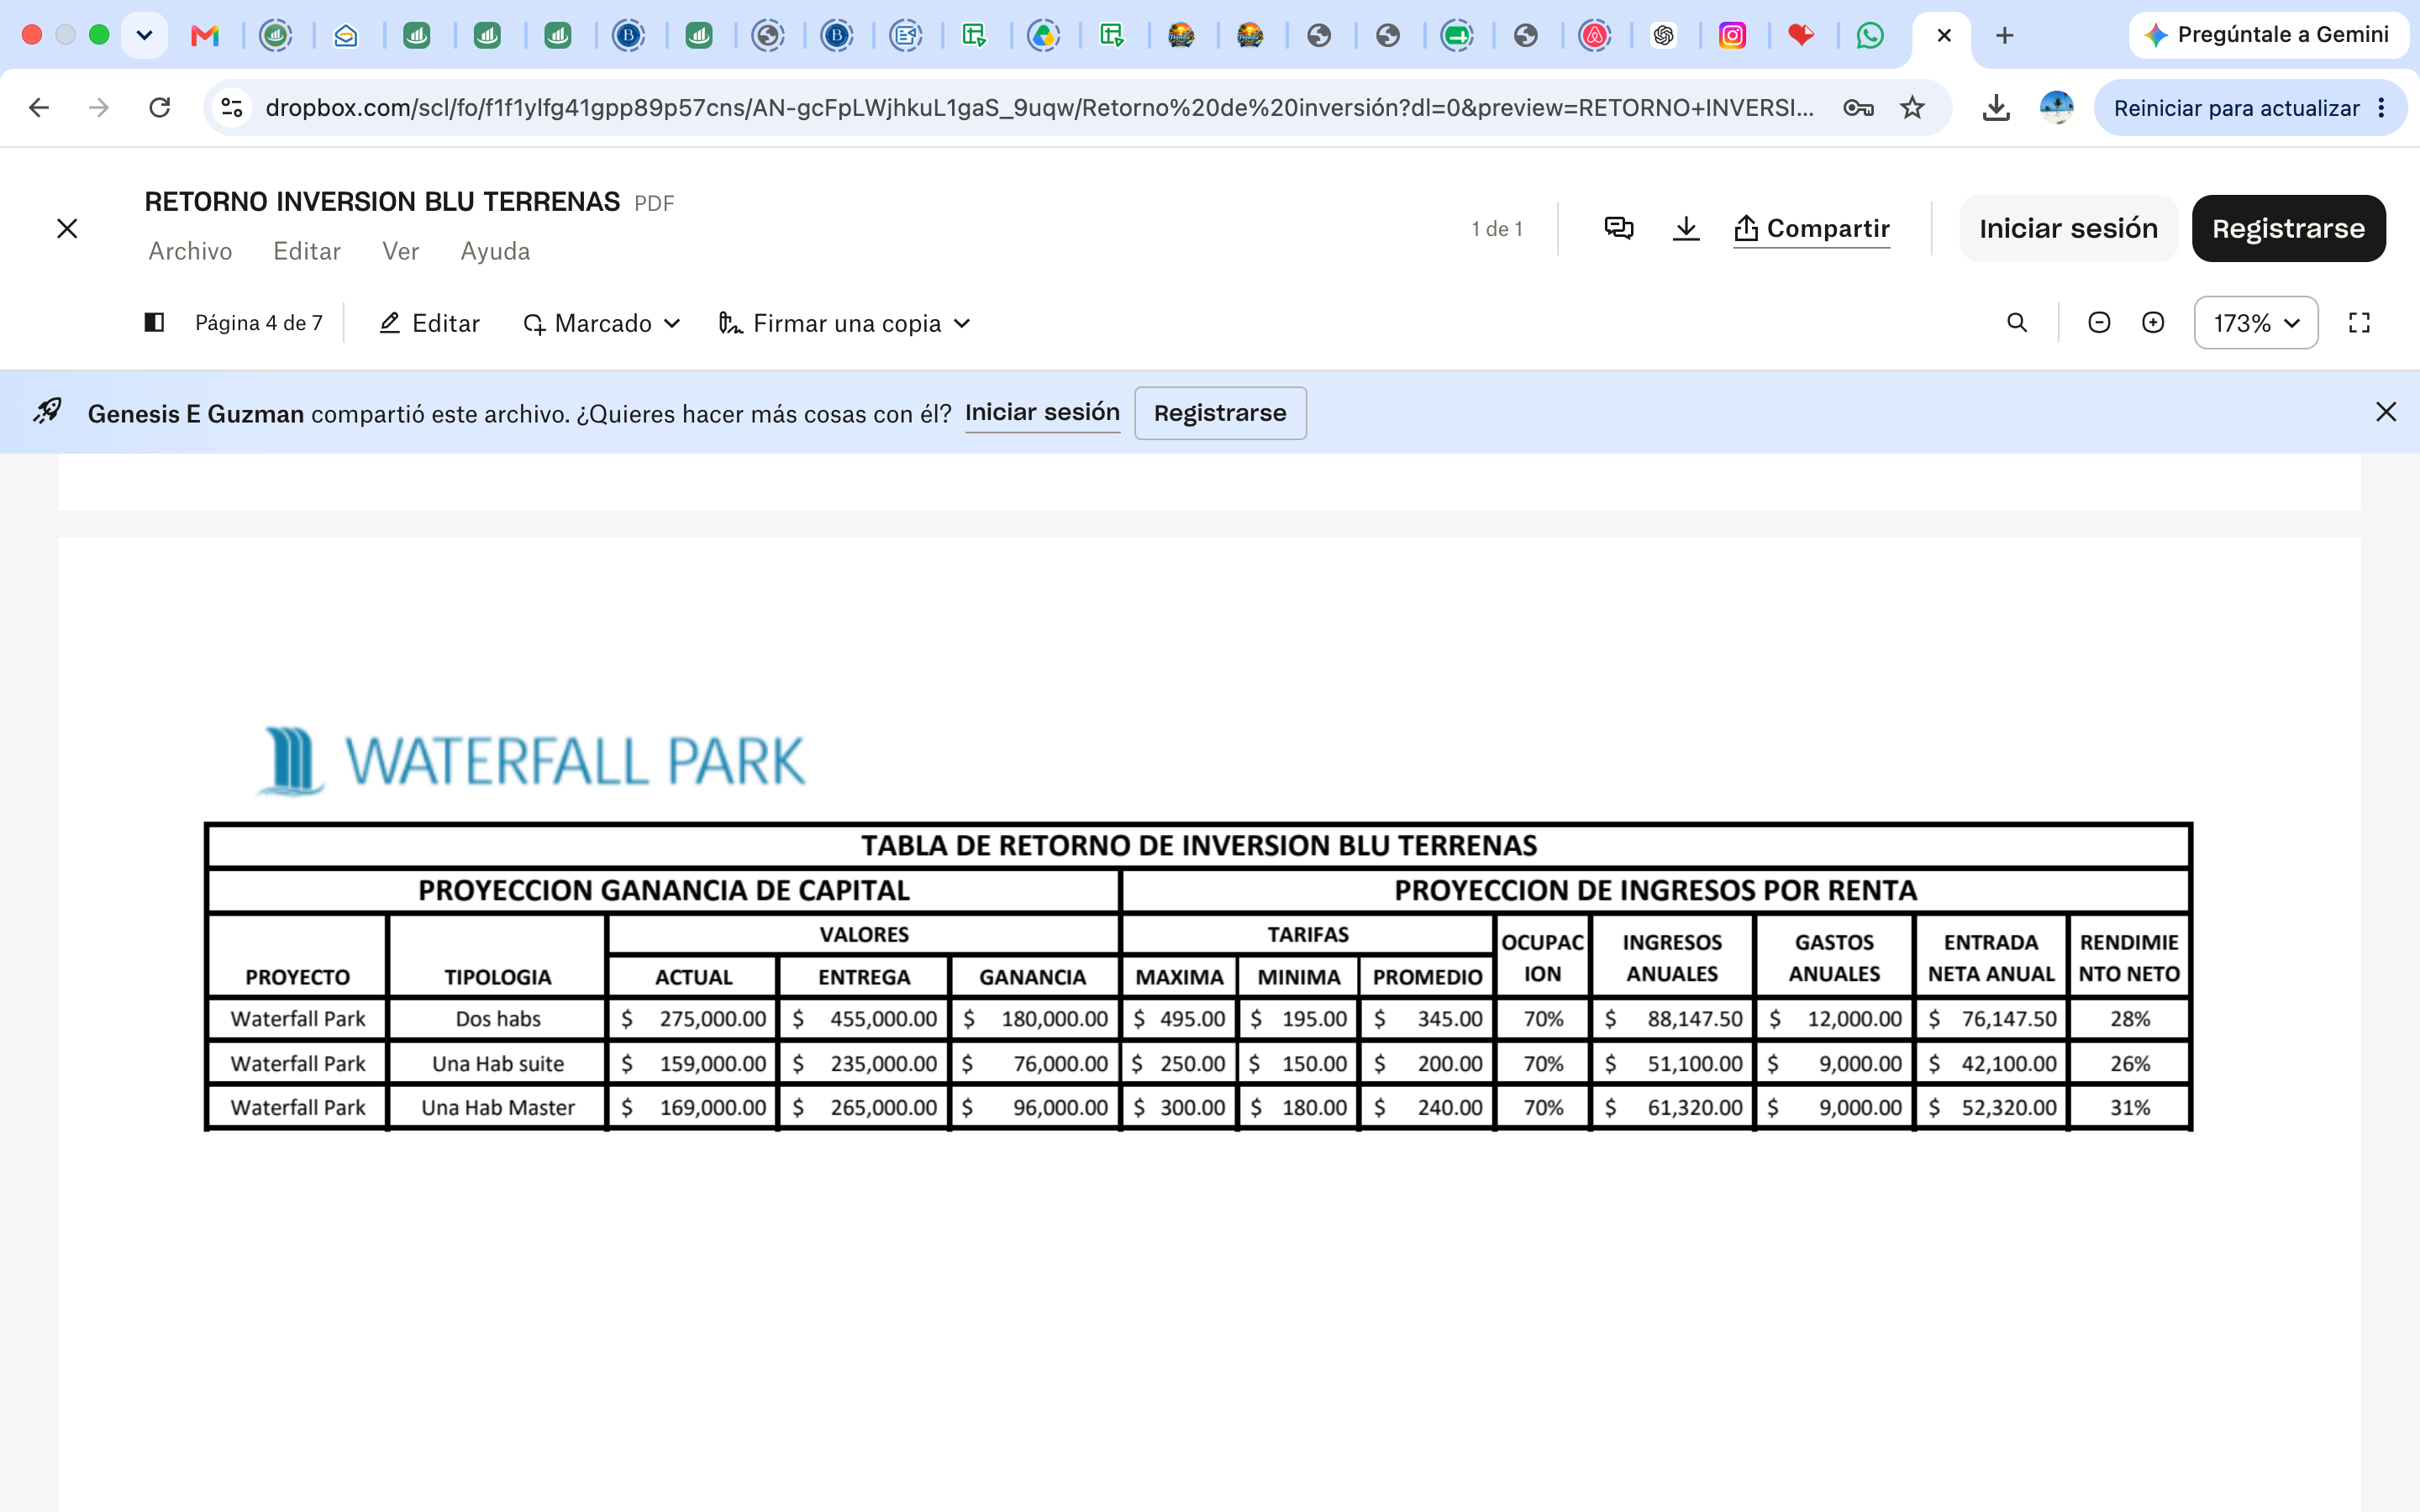Viewport: 2420px width, 1512px height.
Task: Click the $ 76,147.50 entrada neta cell
Action: 1991,1019
